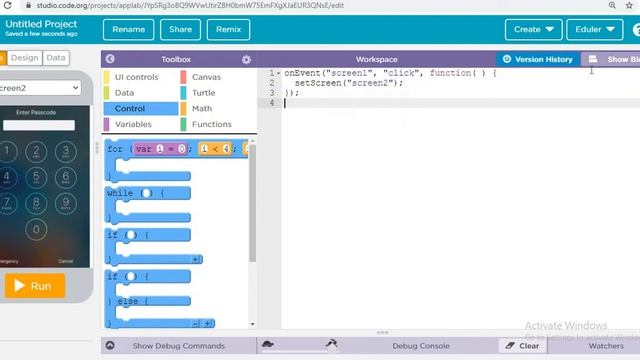Click Cancel on the passcode screen preview
The width and height of the screenshot is (640, 360).
click(x=65, y=261)
